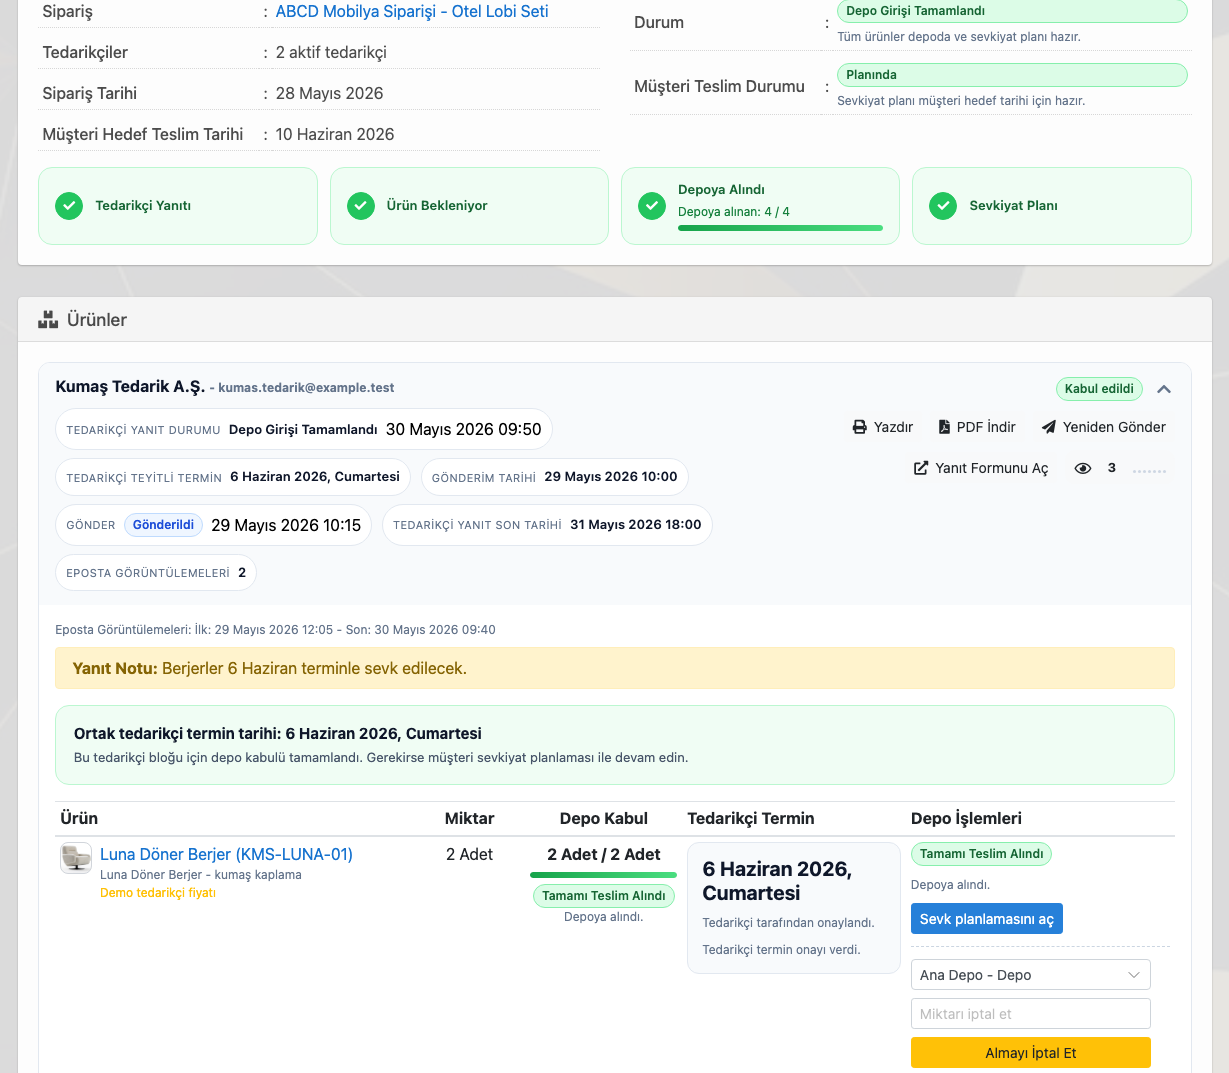
Task: Click the Yazdır button label
Action: click(x=893, y=427)
